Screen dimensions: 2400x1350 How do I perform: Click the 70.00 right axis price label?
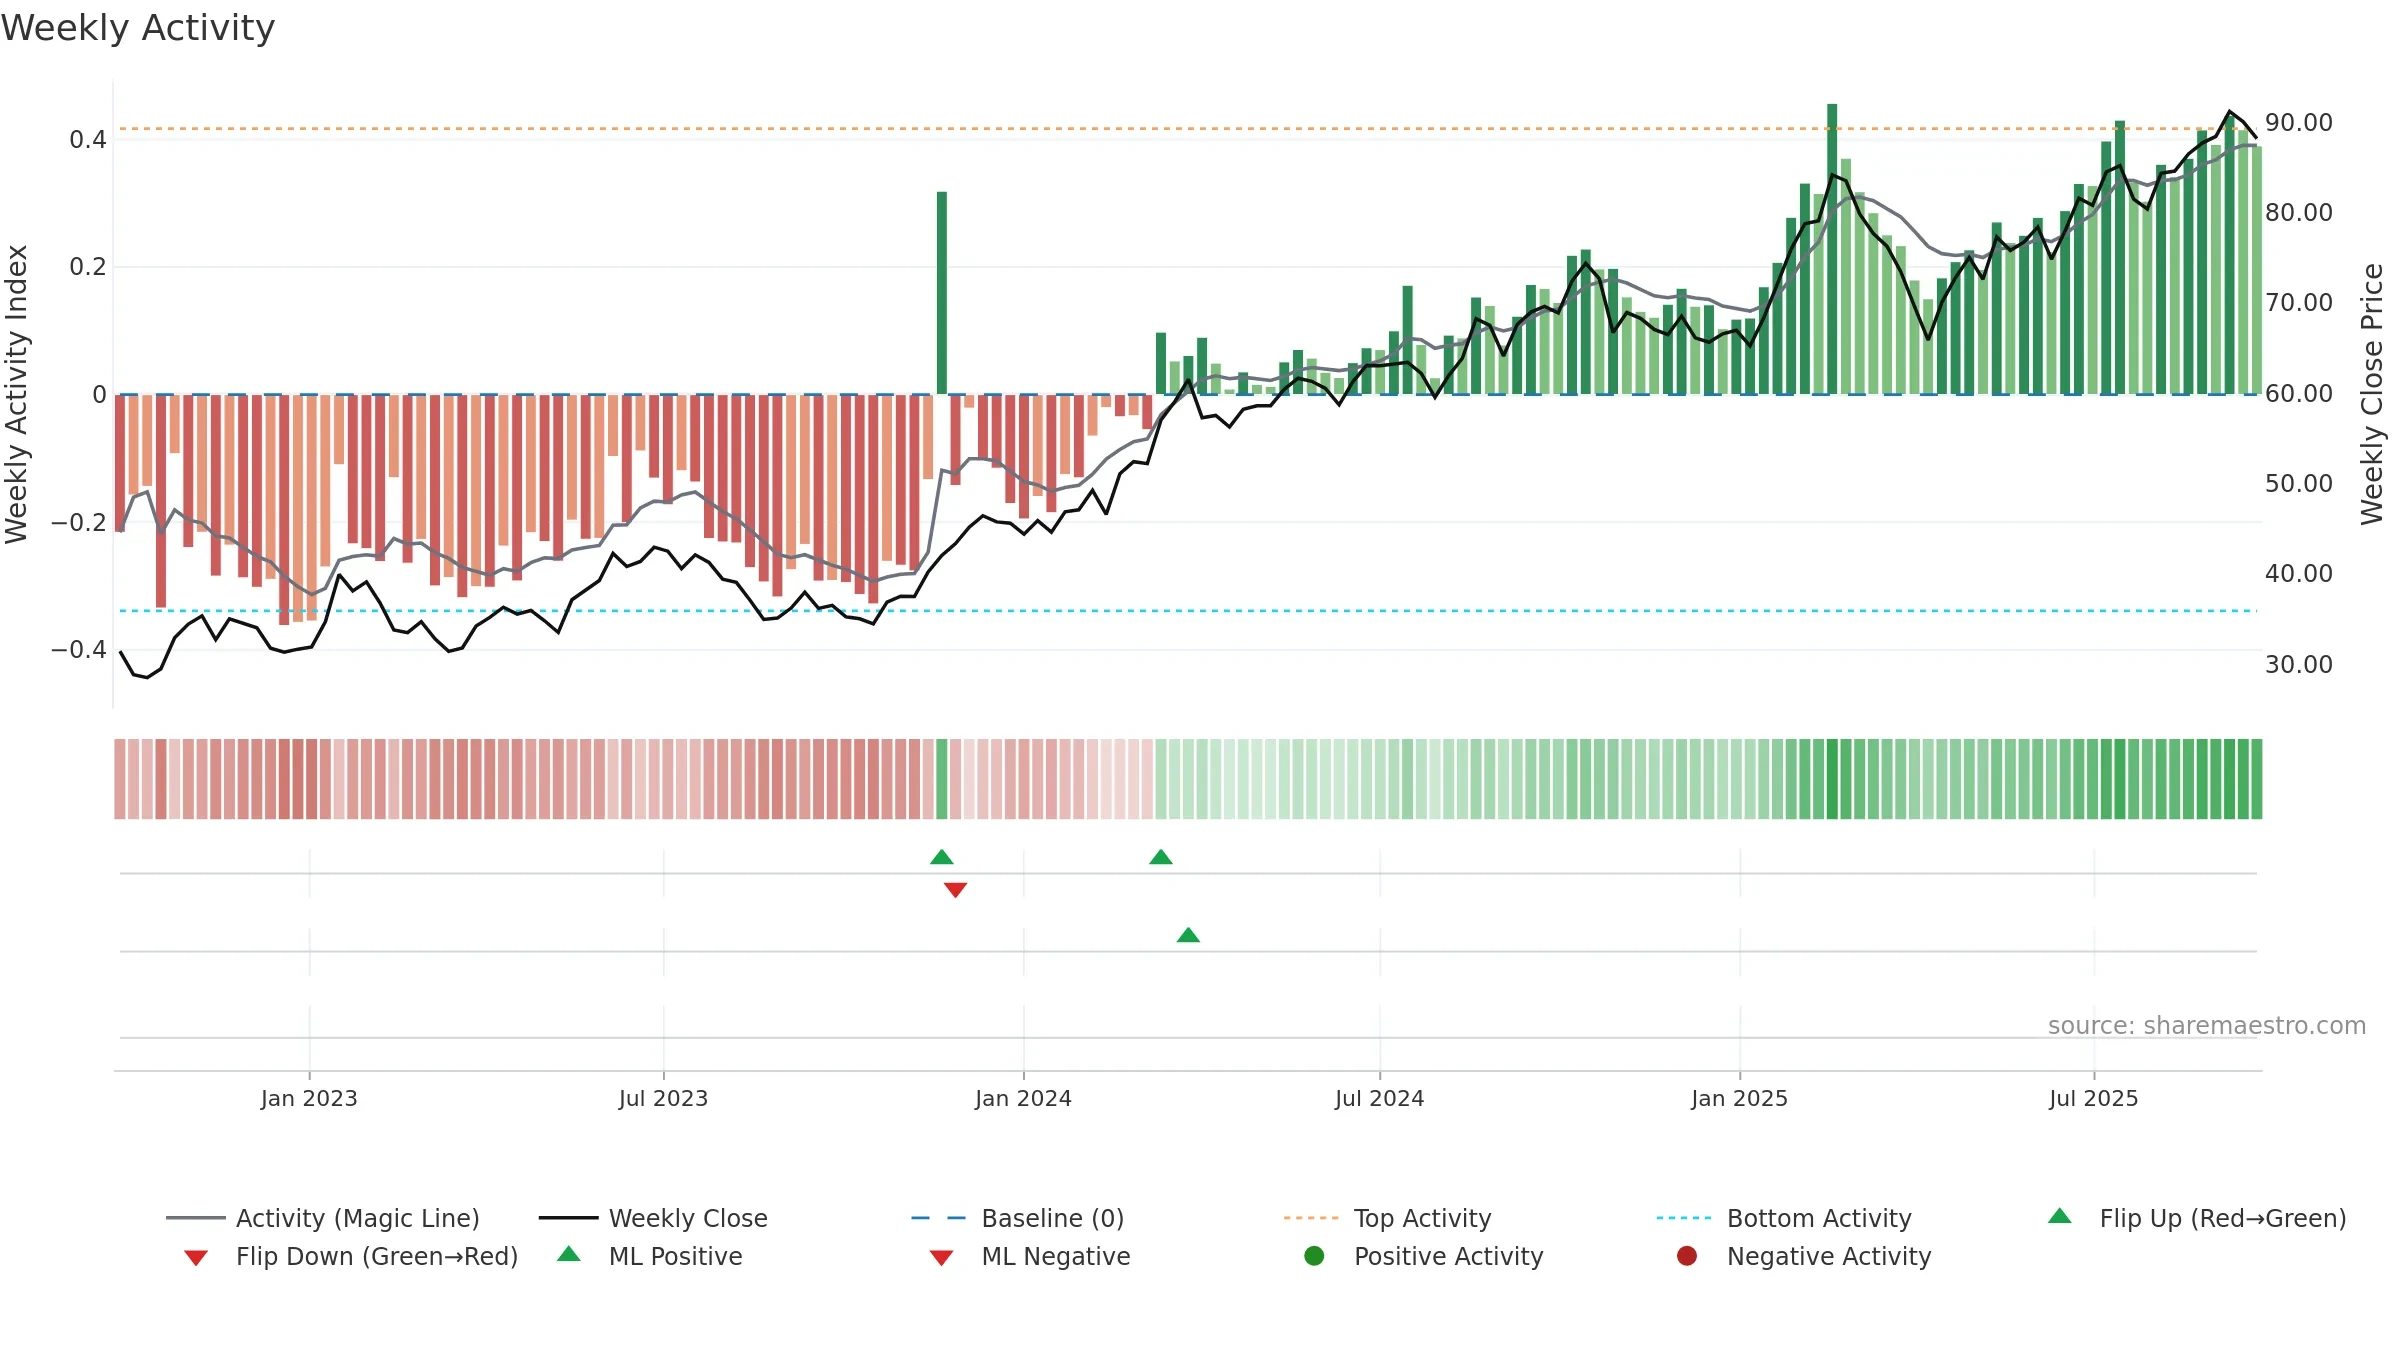2299,303
